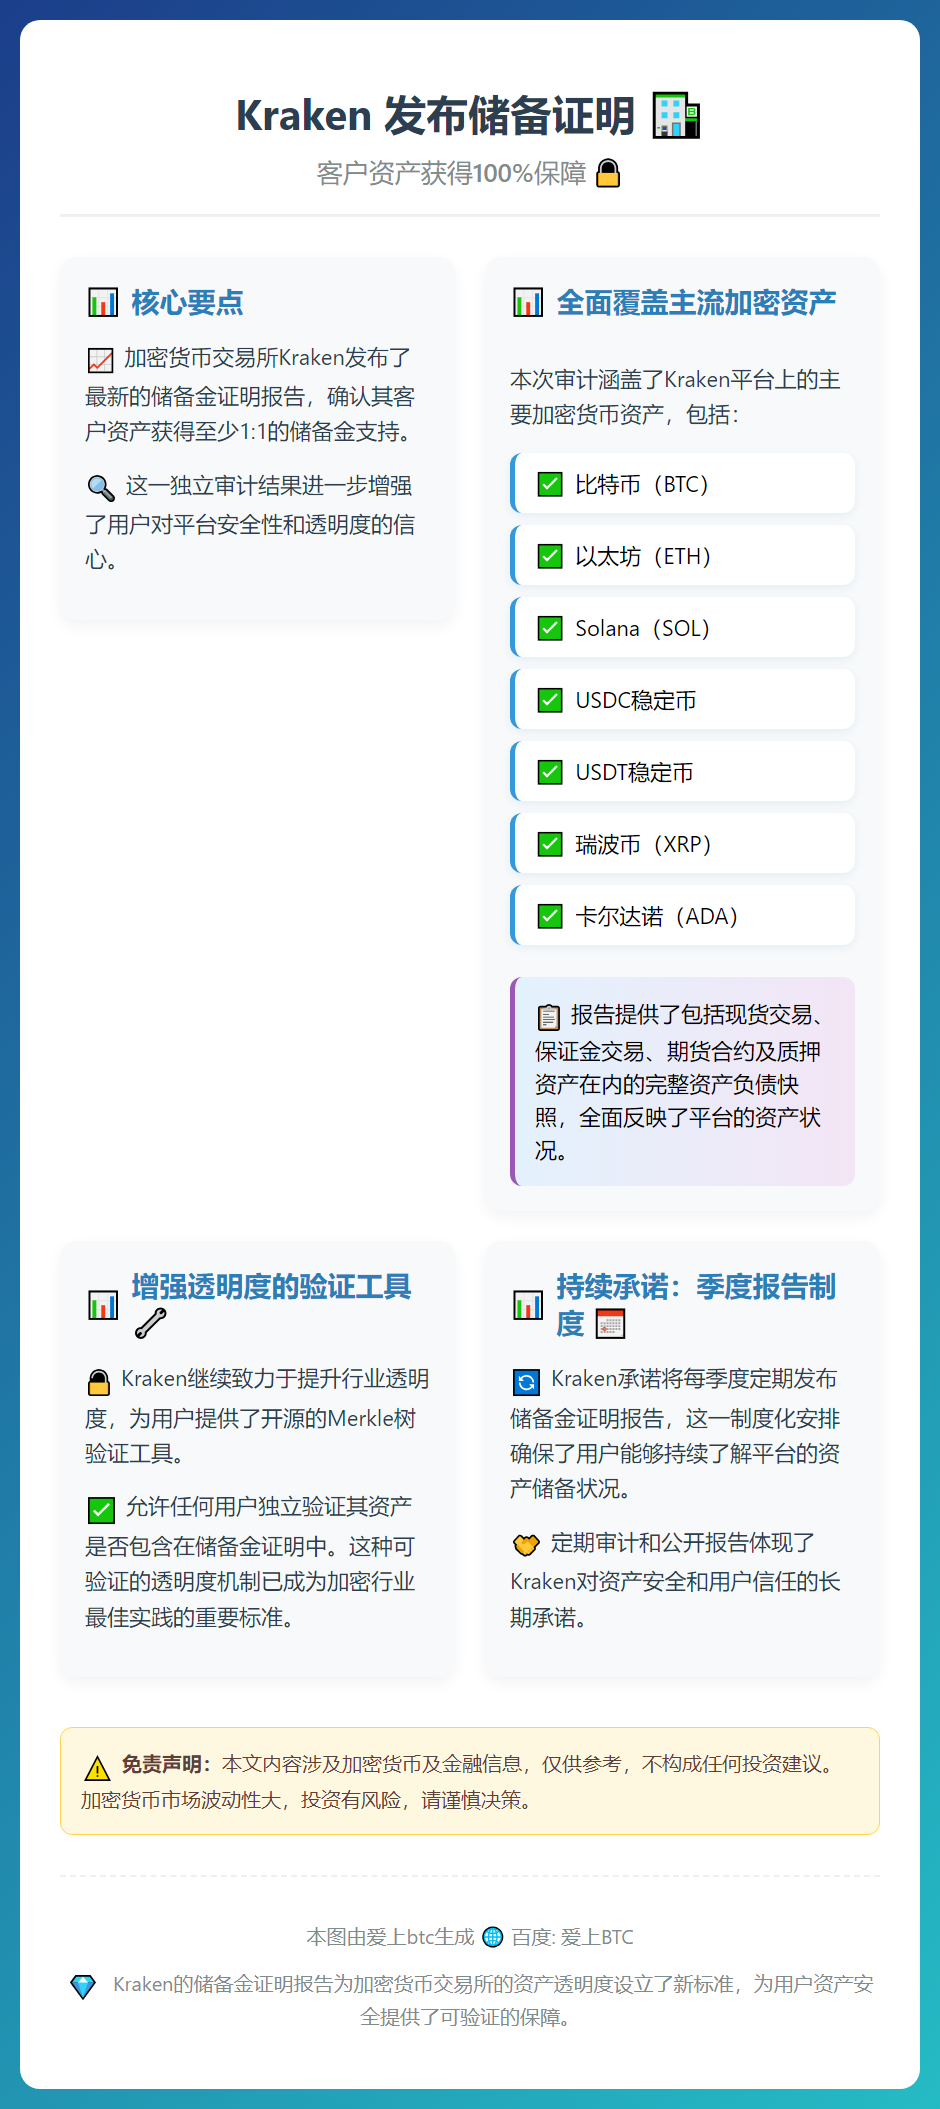The width and height of the screenshot is (940, 2109).
Task: Click the paragraph 本次审计涵盖了Kraken平台上的主要加密货币资产
Action: 676,397
